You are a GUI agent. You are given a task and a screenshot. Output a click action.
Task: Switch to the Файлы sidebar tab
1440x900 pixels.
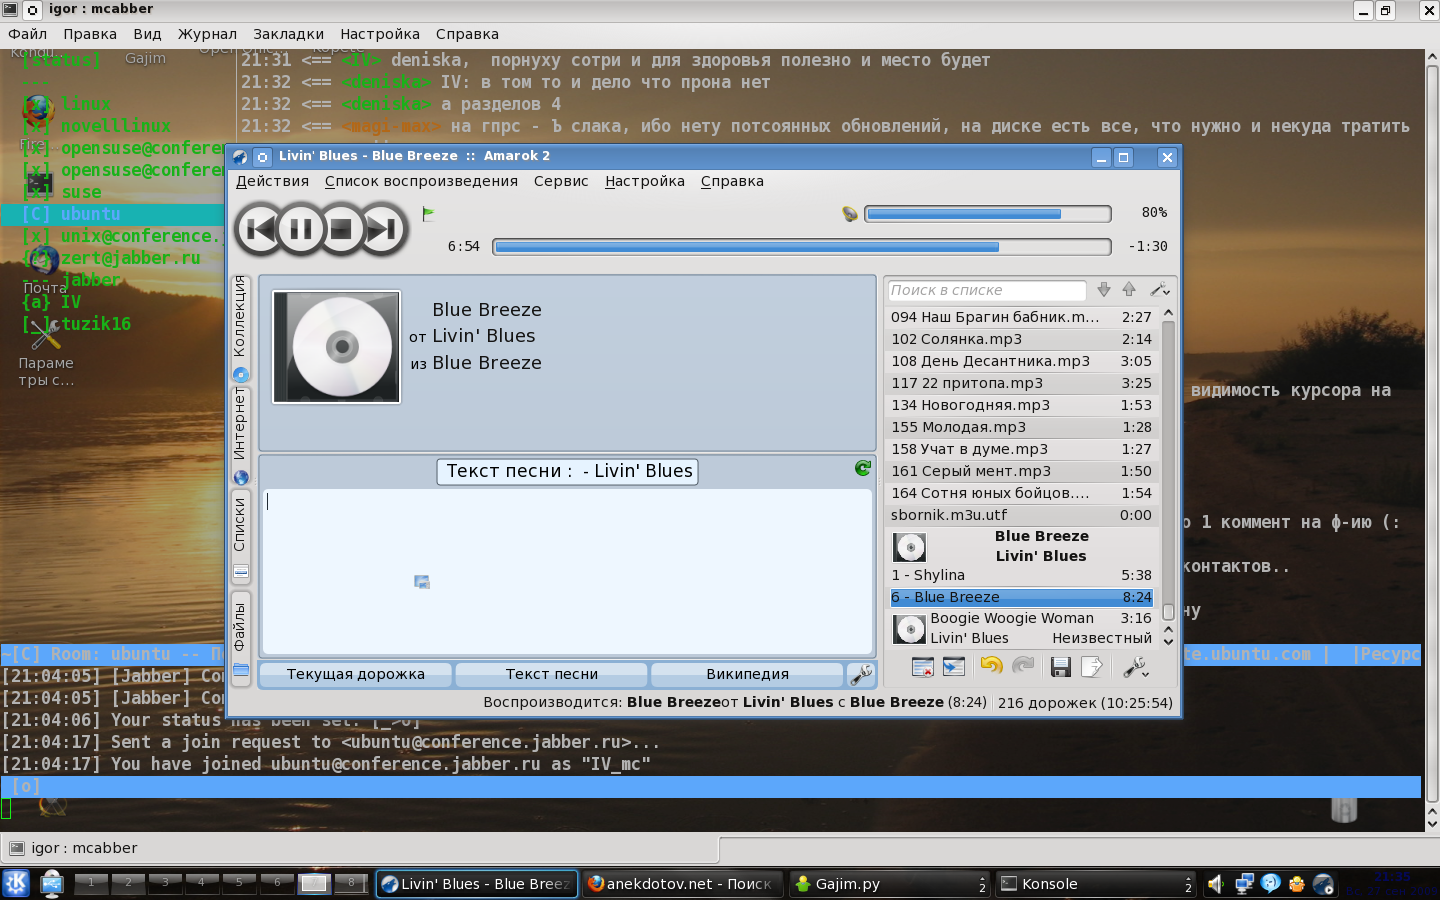coord(240,640)
